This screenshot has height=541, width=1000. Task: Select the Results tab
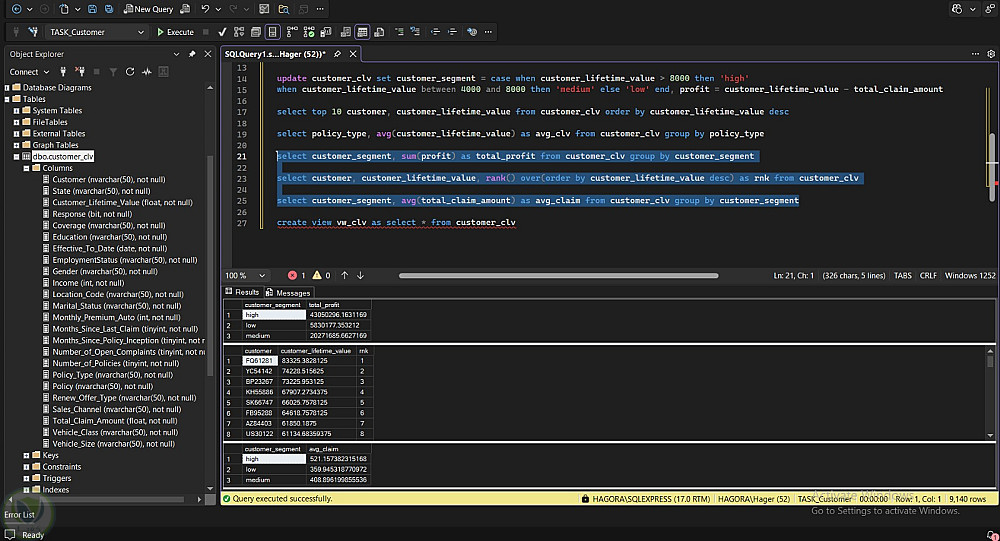tap(242, 293)
